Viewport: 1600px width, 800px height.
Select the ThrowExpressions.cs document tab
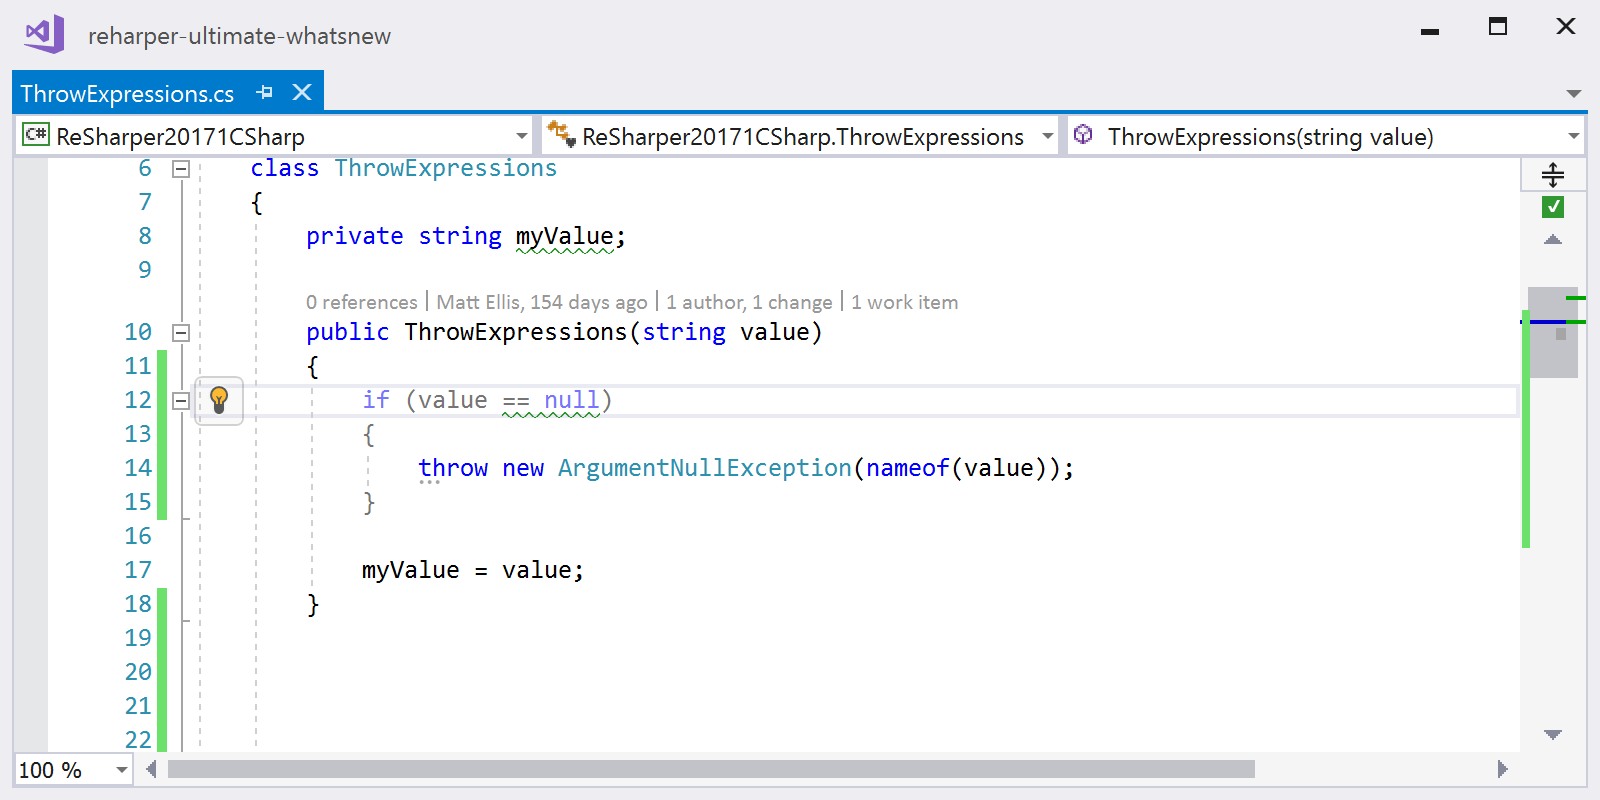127,93
